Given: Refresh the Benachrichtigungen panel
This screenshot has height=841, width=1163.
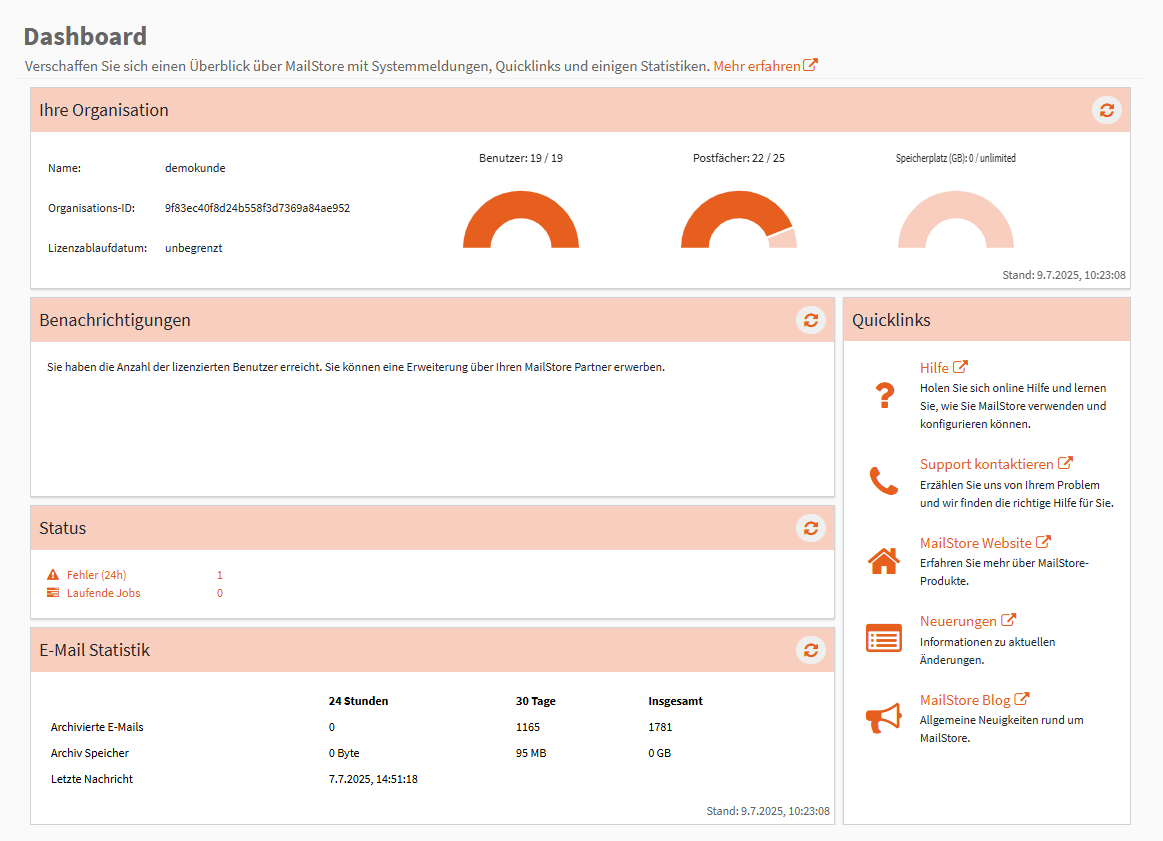Looking at the screenshot, I should click(x=811, y=320).
